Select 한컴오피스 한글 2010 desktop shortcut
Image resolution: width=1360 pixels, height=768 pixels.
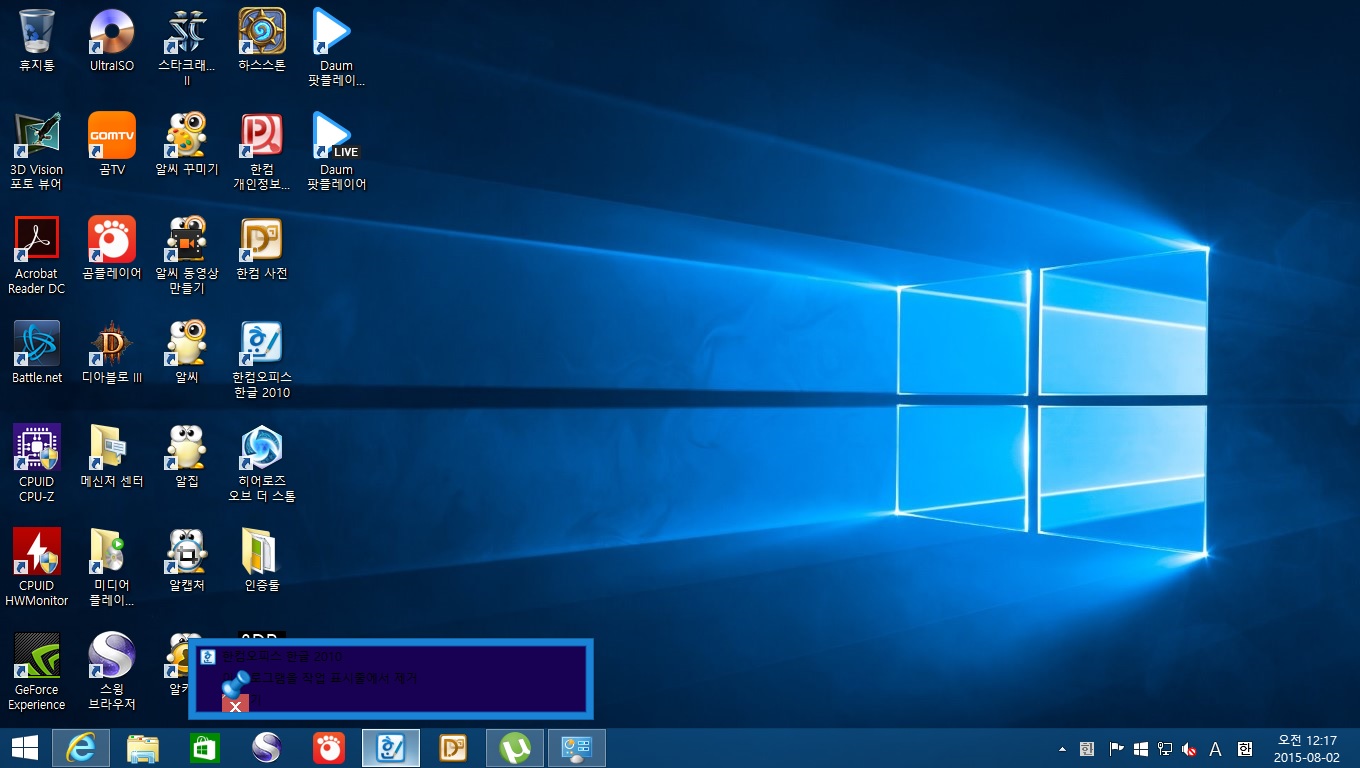pyautogui.click(x=262, y=360)
